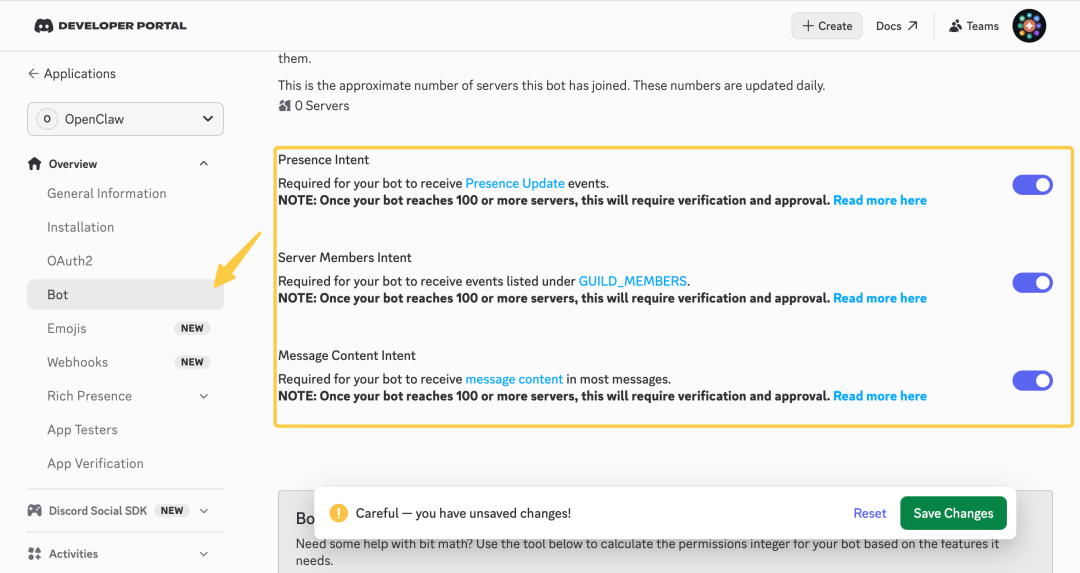
Task: Click the Overview home icon
Action: click(34, 163)
